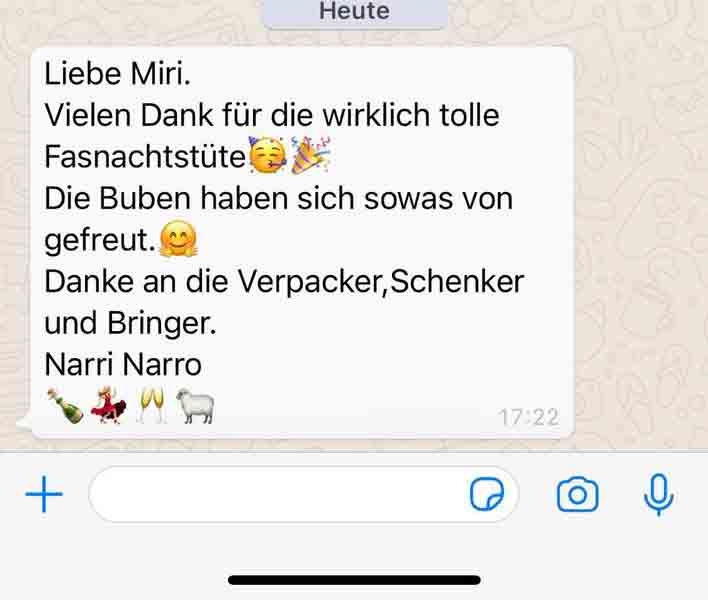Tap the hugging face emoji after gefreut
Viewport: 708px width, 600px height.
point(179,238)
